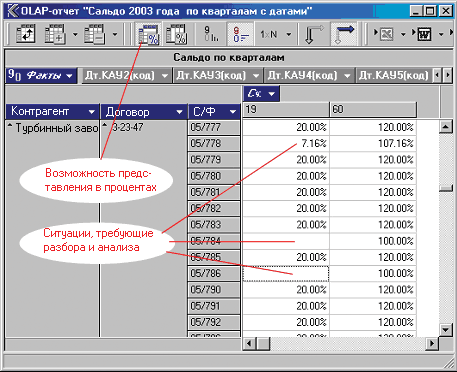Click the expand table rows icon
The width and height of the screenshot is (457, 372).
coord(54,34)
